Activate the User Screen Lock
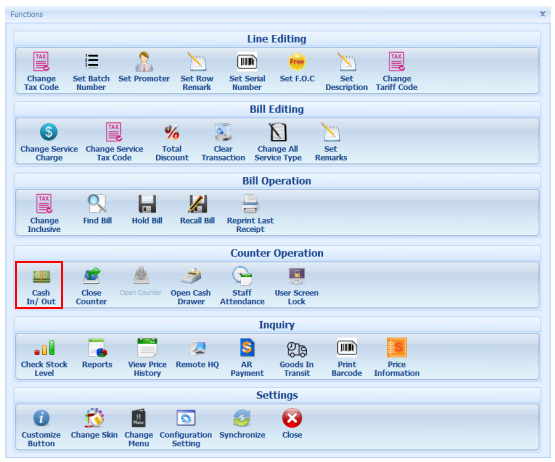 click(297, 286)
